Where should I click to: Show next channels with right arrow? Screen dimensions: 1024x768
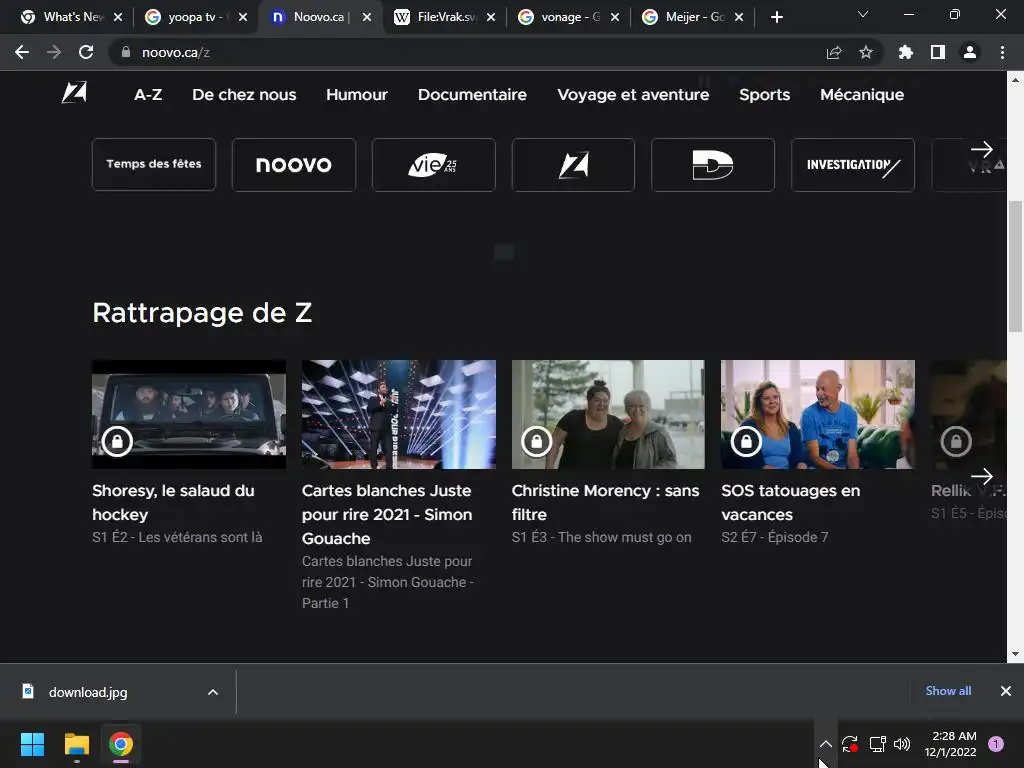pos(982,150)
